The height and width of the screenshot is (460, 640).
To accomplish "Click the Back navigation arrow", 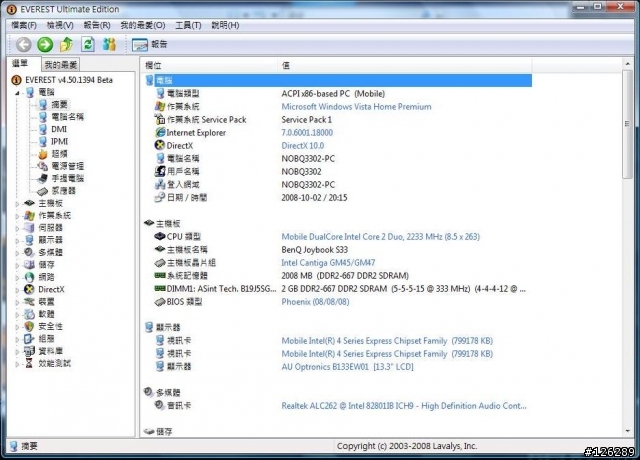I will coord(23,44).
